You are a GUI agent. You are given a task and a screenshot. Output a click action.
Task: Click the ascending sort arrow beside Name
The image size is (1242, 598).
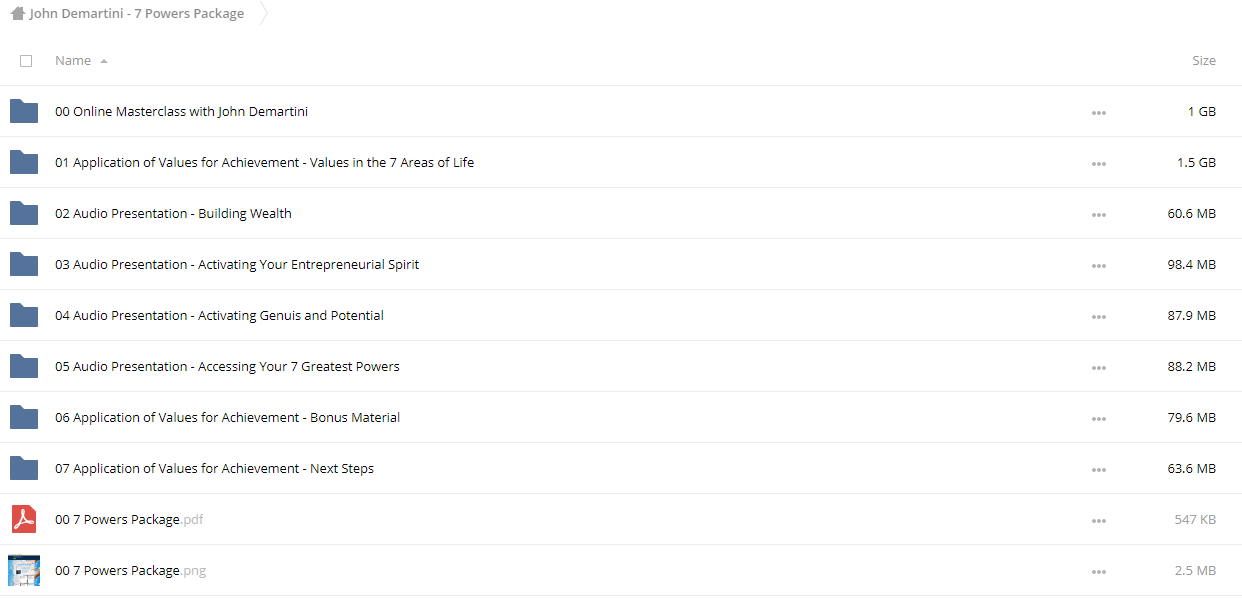[x=104, y=62]
